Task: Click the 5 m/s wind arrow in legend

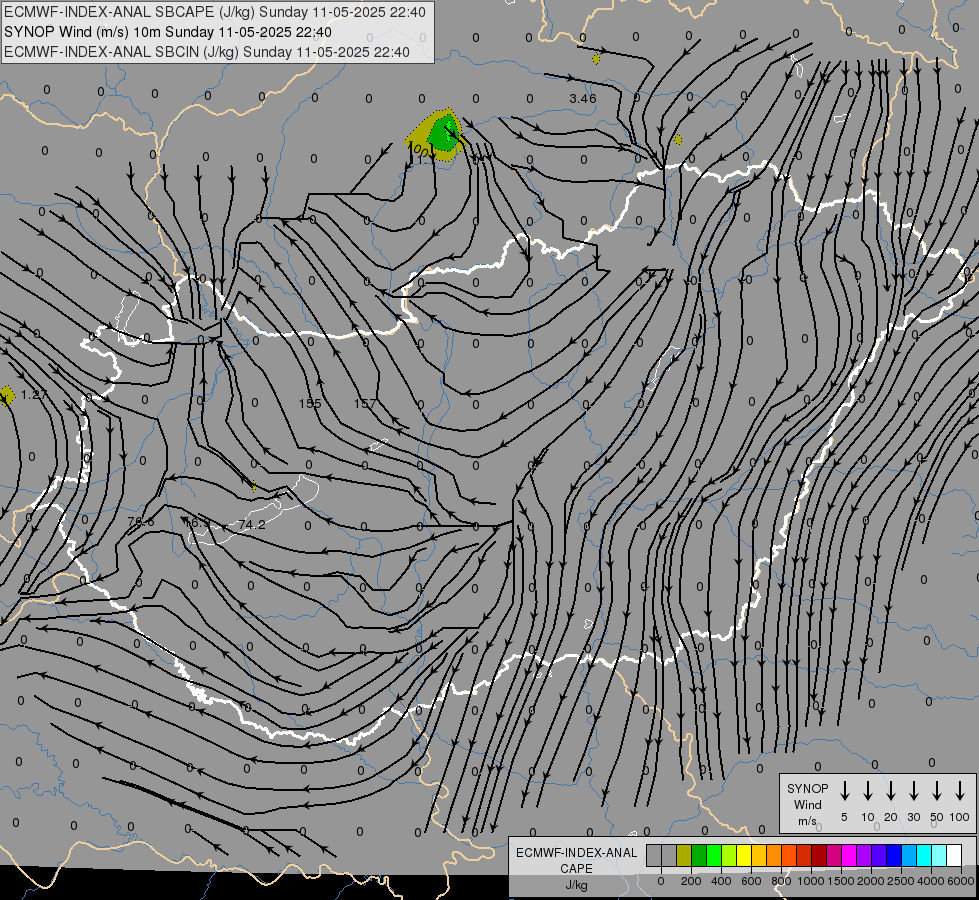Action: 845,791
